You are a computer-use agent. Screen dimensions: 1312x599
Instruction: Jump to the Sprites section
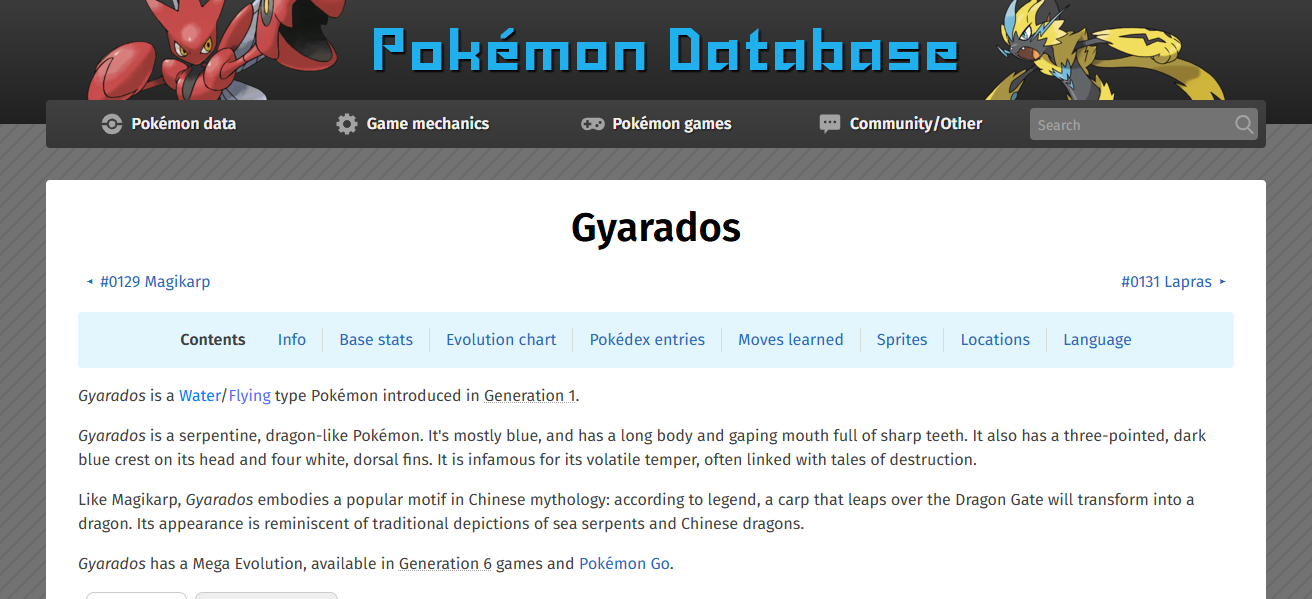click(x=902, y=340)
